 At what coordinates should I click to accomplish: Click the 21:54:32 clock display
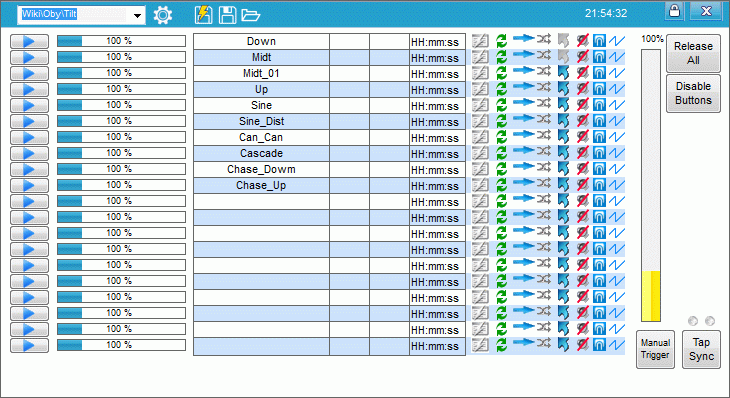tap(606, 13)
